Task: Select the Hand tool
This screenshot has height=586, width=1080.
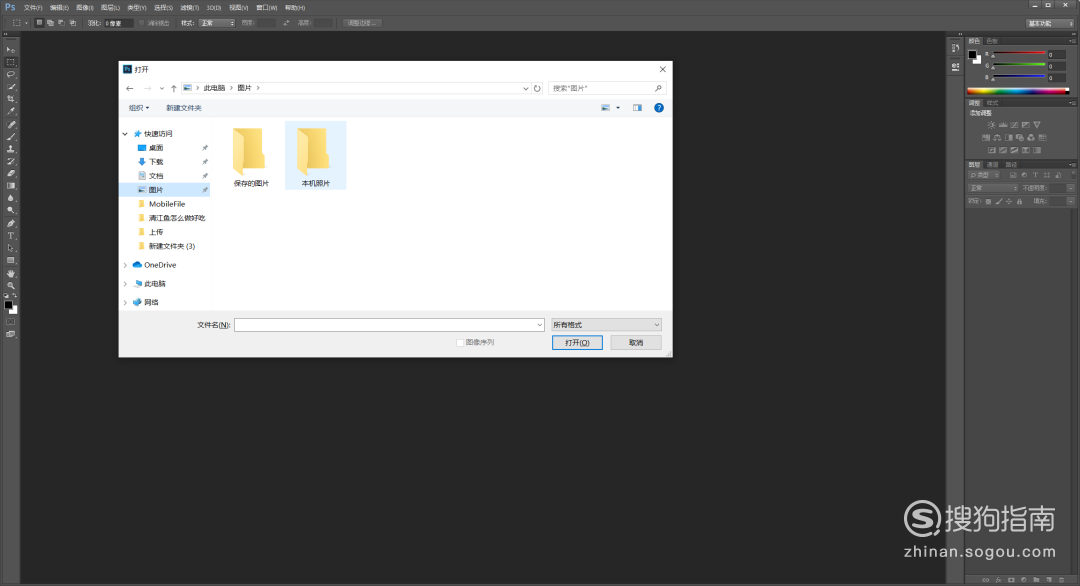Action: pos(10,273)
